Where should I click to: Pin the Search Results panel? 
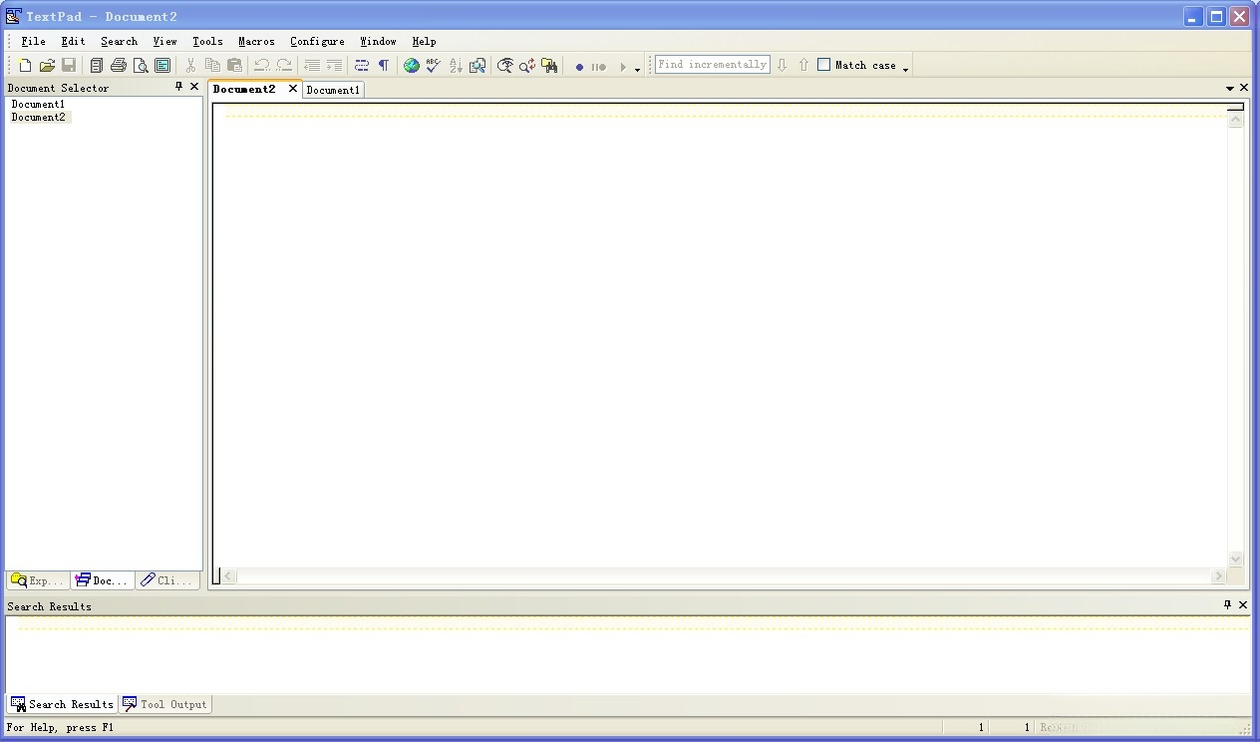click(x=1228, y=605)
